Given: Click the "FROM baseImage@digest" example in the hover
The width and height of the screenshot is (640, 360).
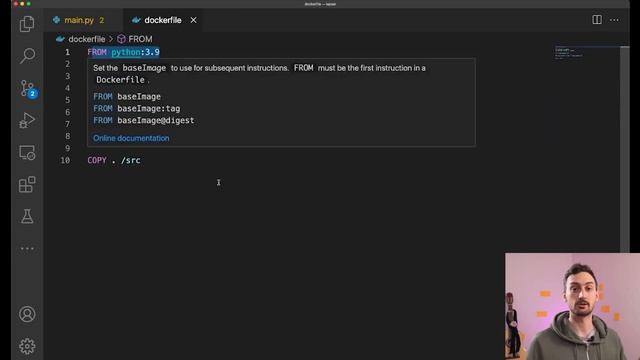Looking at the screenshot, I should coord(144,120).
